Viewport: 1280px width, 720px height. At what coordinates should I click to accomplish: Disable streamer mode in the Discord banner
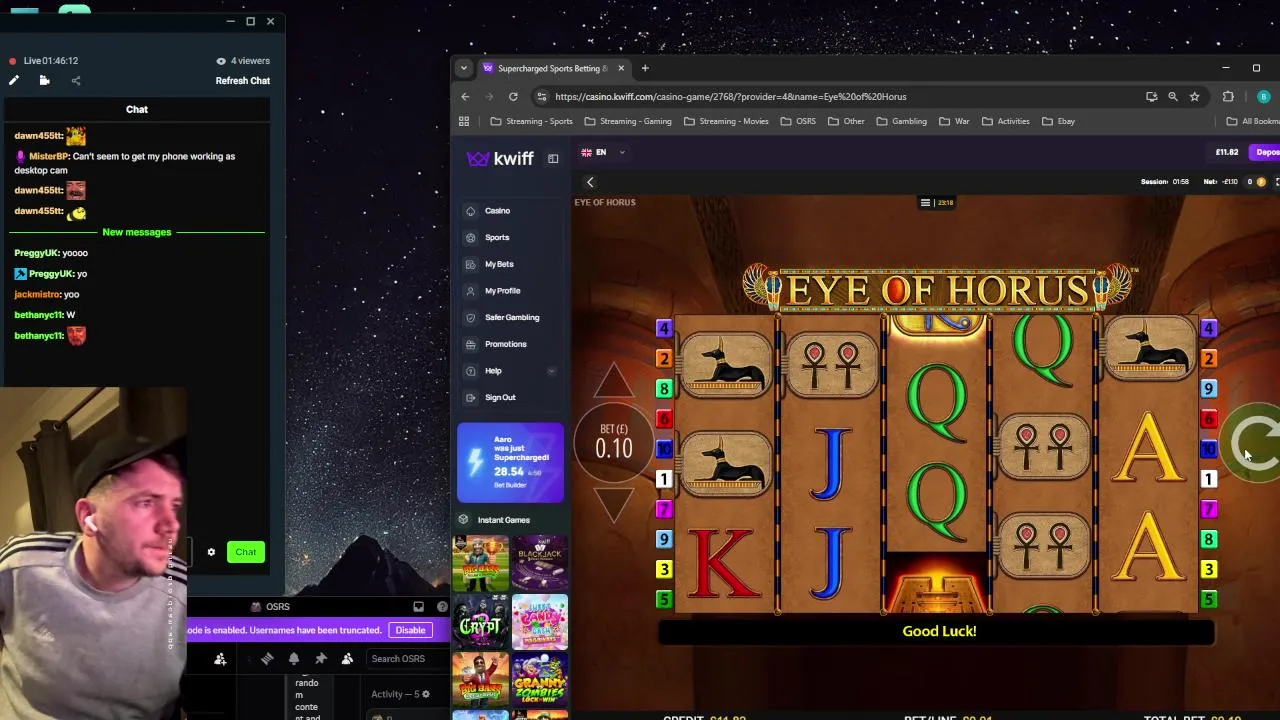pos(410,630)
